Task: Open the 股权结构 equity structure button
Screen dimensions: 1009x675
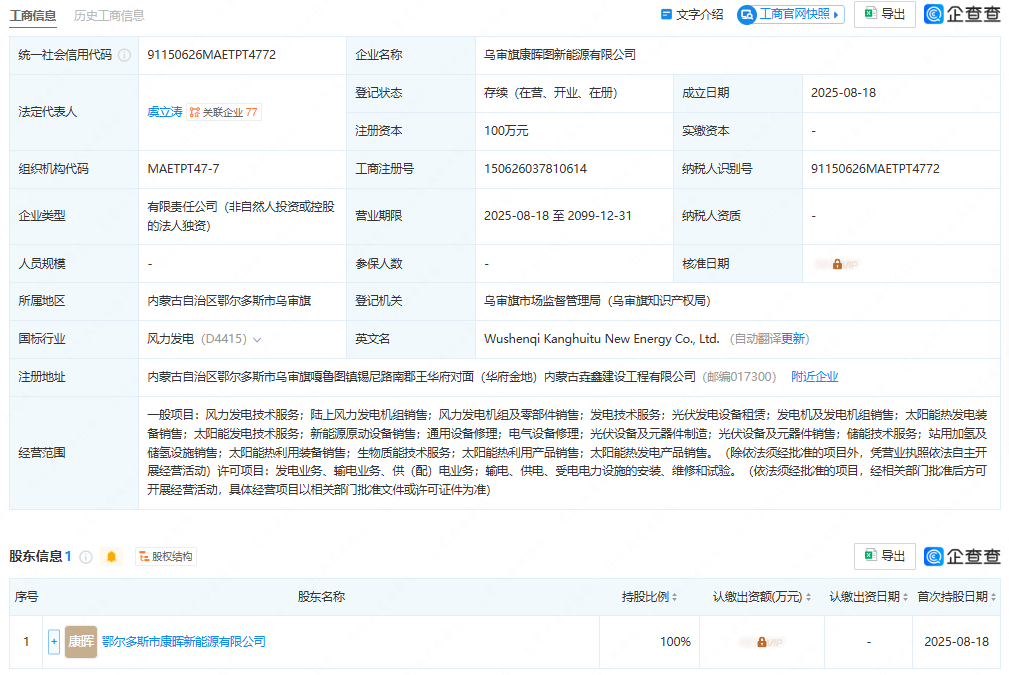Action: [166, 557]
